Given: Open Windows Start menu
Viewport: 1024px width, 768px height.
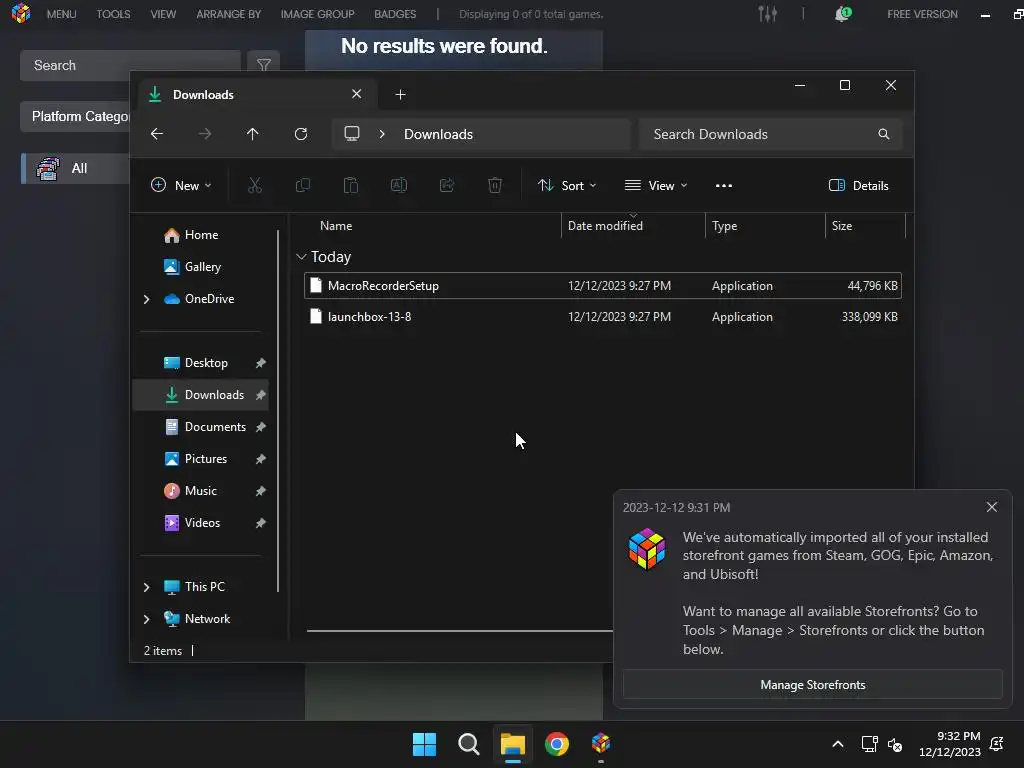Looking at the screenshot, I should (424, 744).
